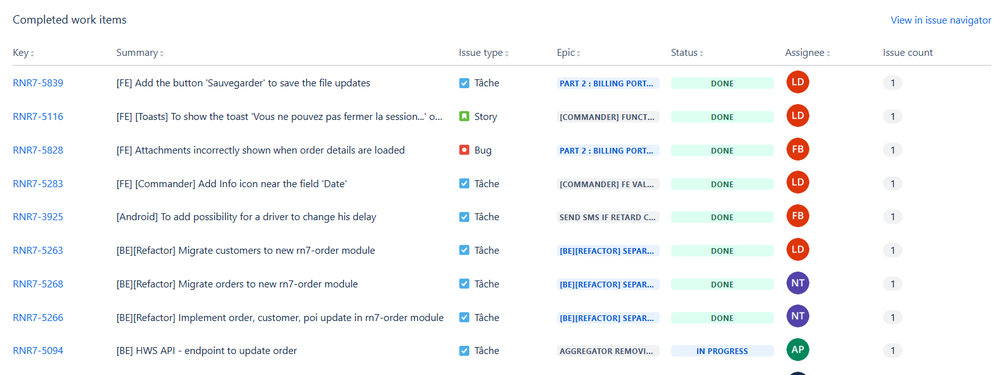Open NT assignee avatar on RNR7-5268 row
The image size is (999, 375).
(798, 283)
